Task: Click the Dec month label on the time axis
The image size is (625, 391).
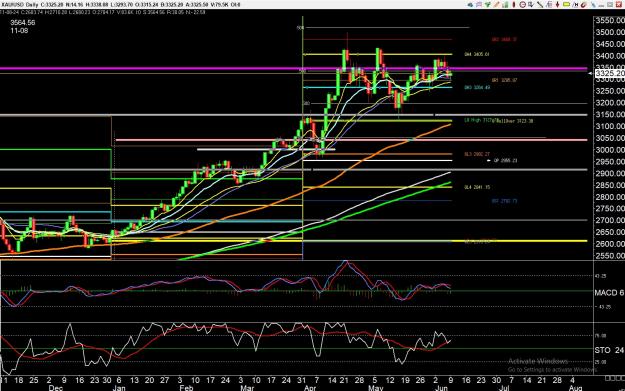Action: 55,388
